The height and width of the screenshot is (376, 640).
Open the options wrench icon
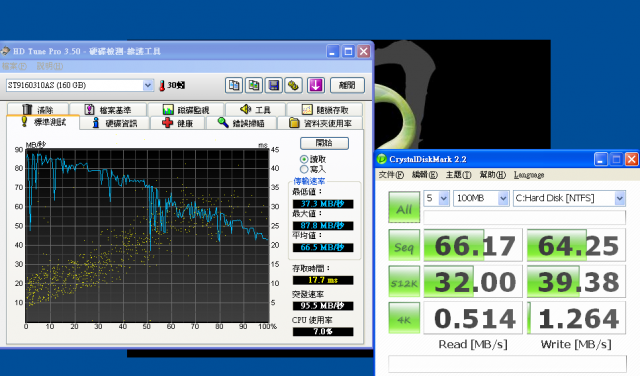(x=293, y=85)
